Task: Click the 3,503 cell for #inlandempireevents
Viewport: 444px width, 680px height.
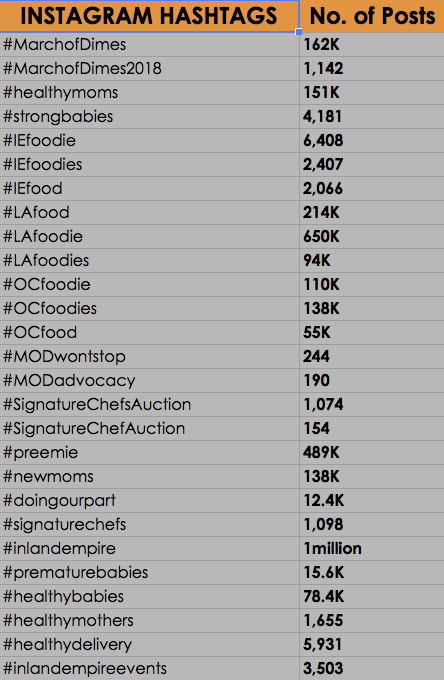Action: 372,668
